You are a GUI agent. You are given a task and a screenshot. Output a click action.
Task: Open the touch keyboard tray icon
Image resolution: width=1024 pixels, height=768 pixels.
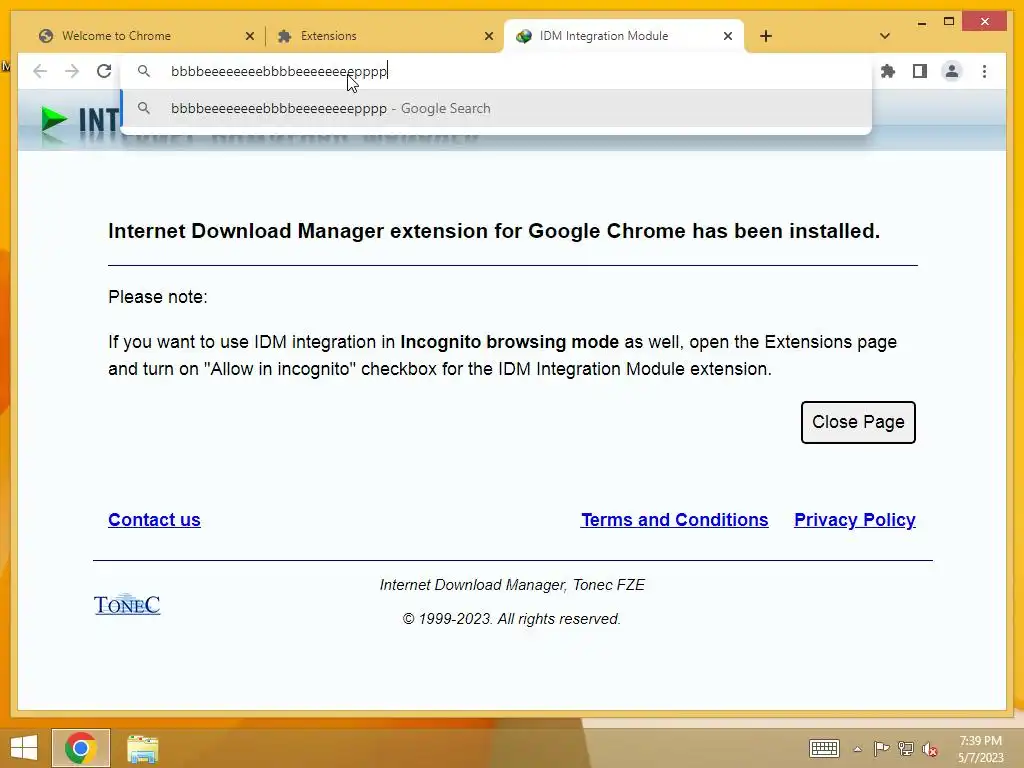(x=824, y=748)
